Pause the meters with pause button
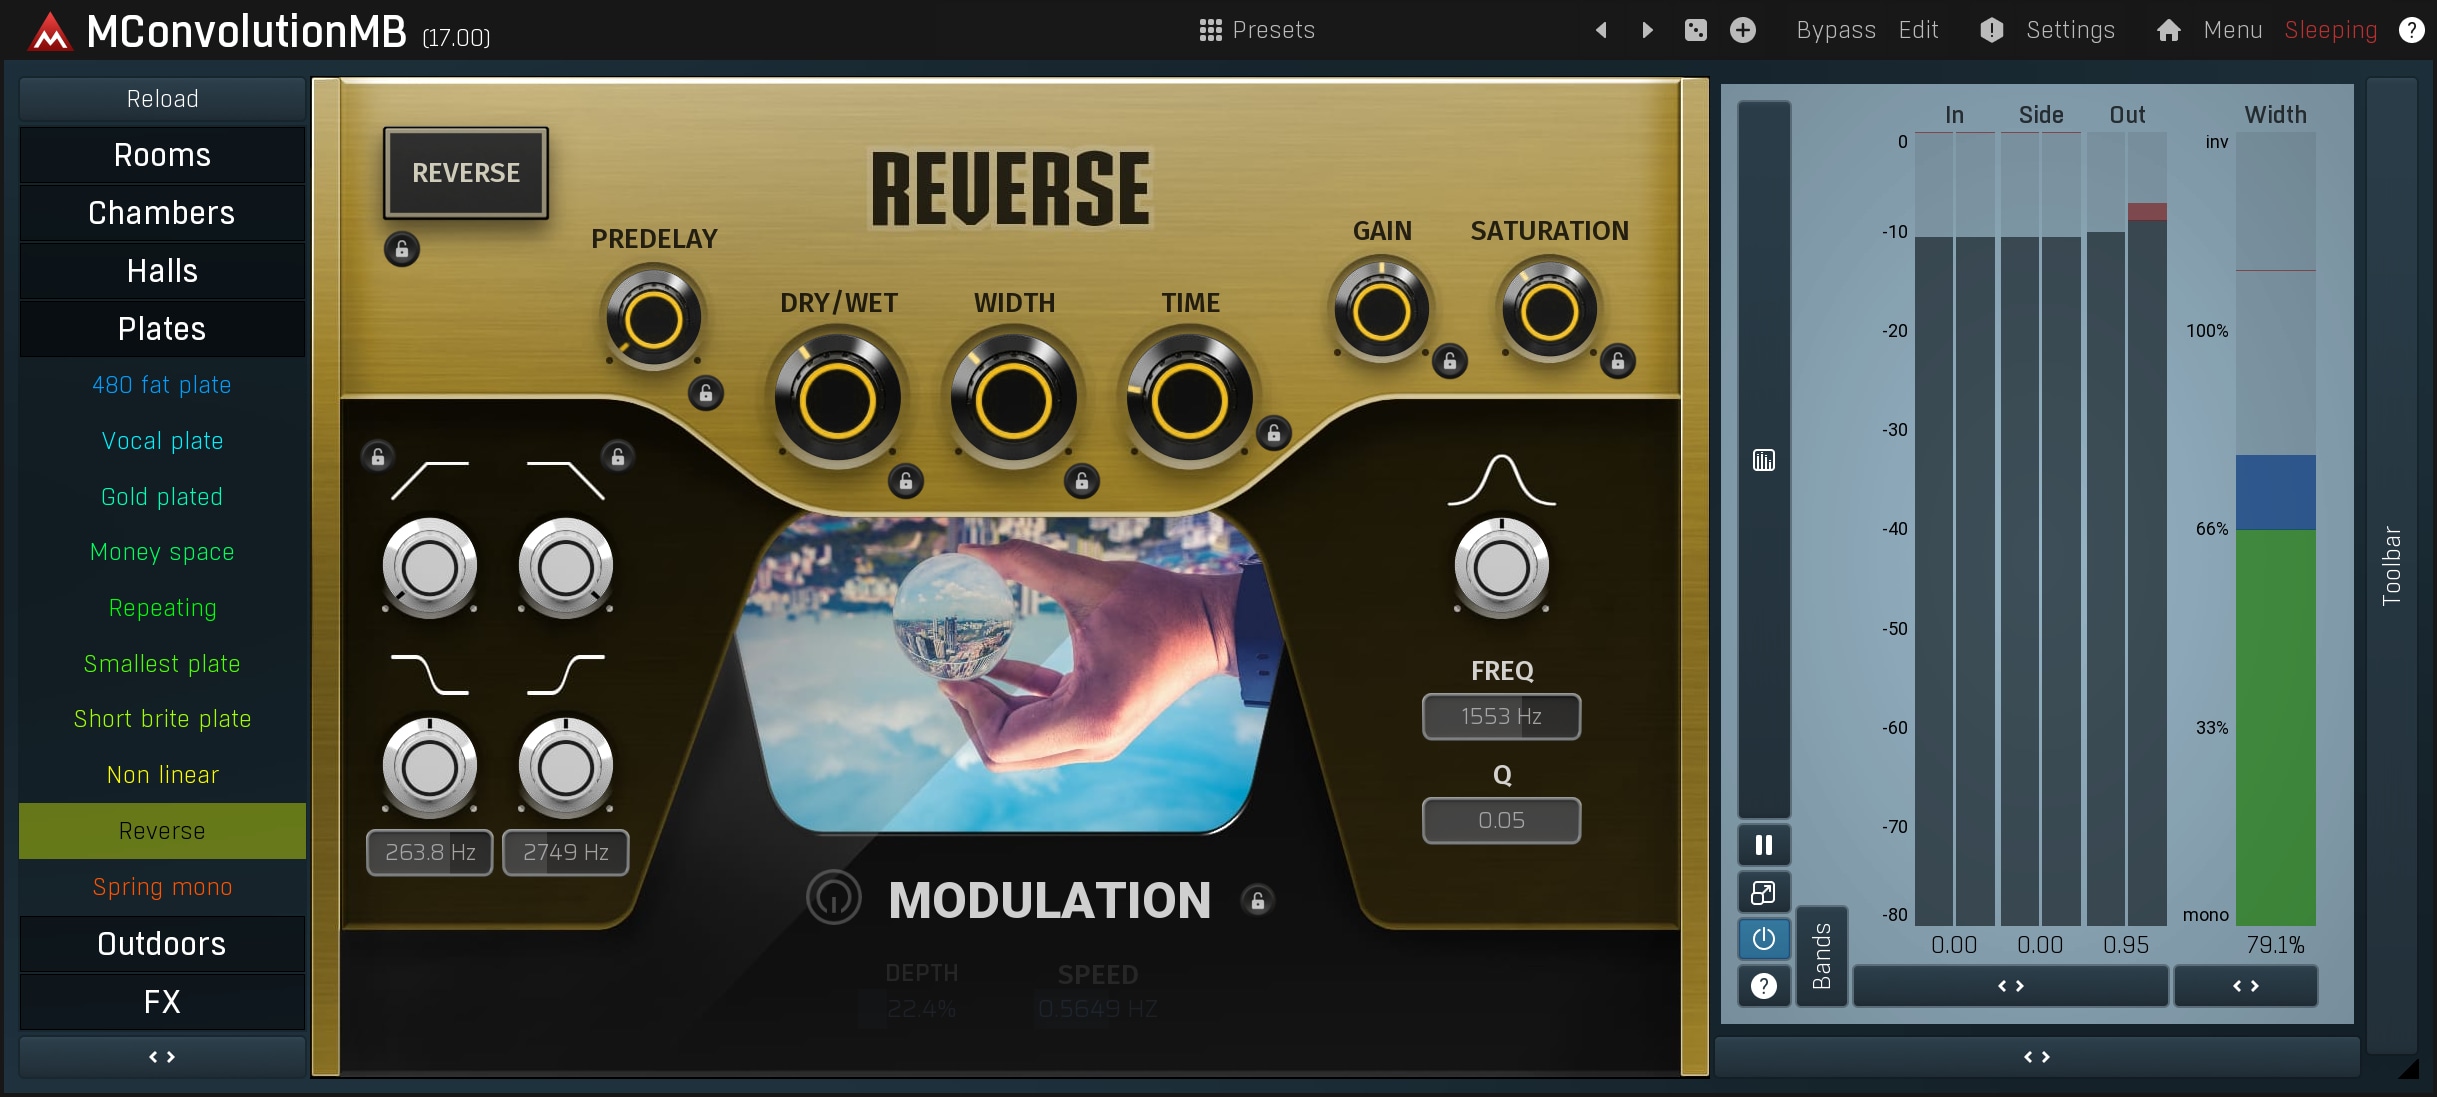Screen dimensions: 2437x1097 pos(1764,845)
